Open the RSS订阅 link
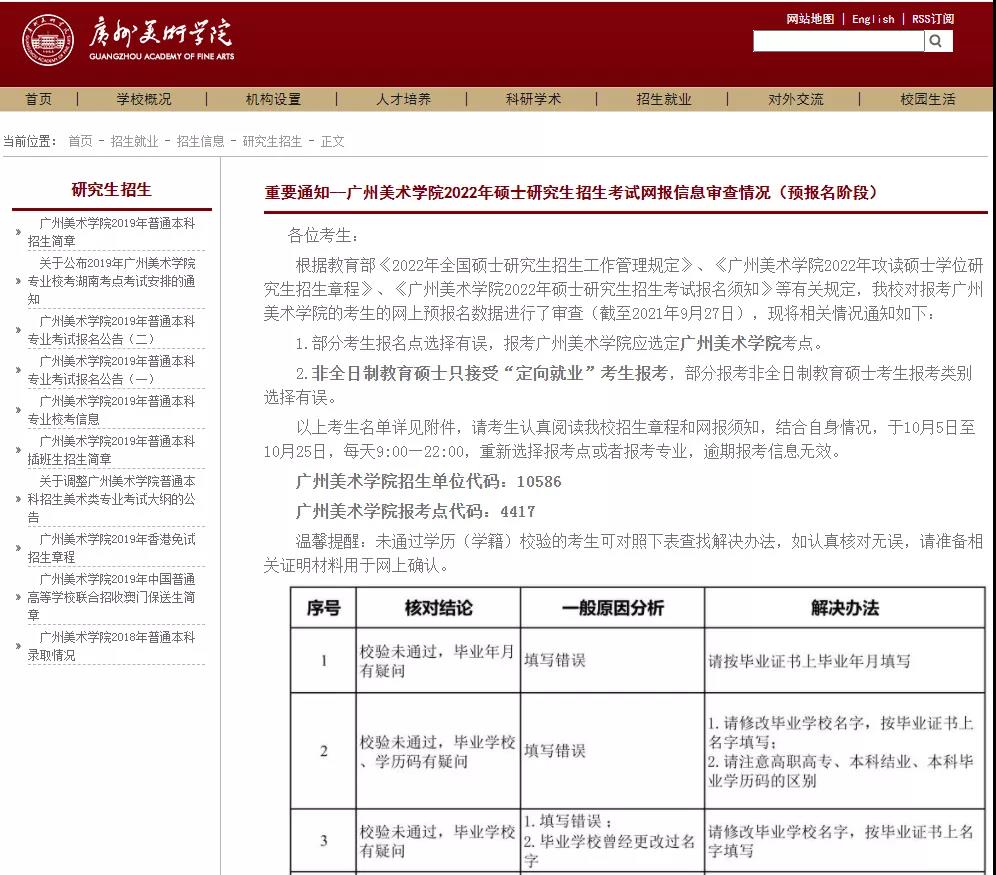The height and width of the screenshot is (875, 996). click(932, 19)
